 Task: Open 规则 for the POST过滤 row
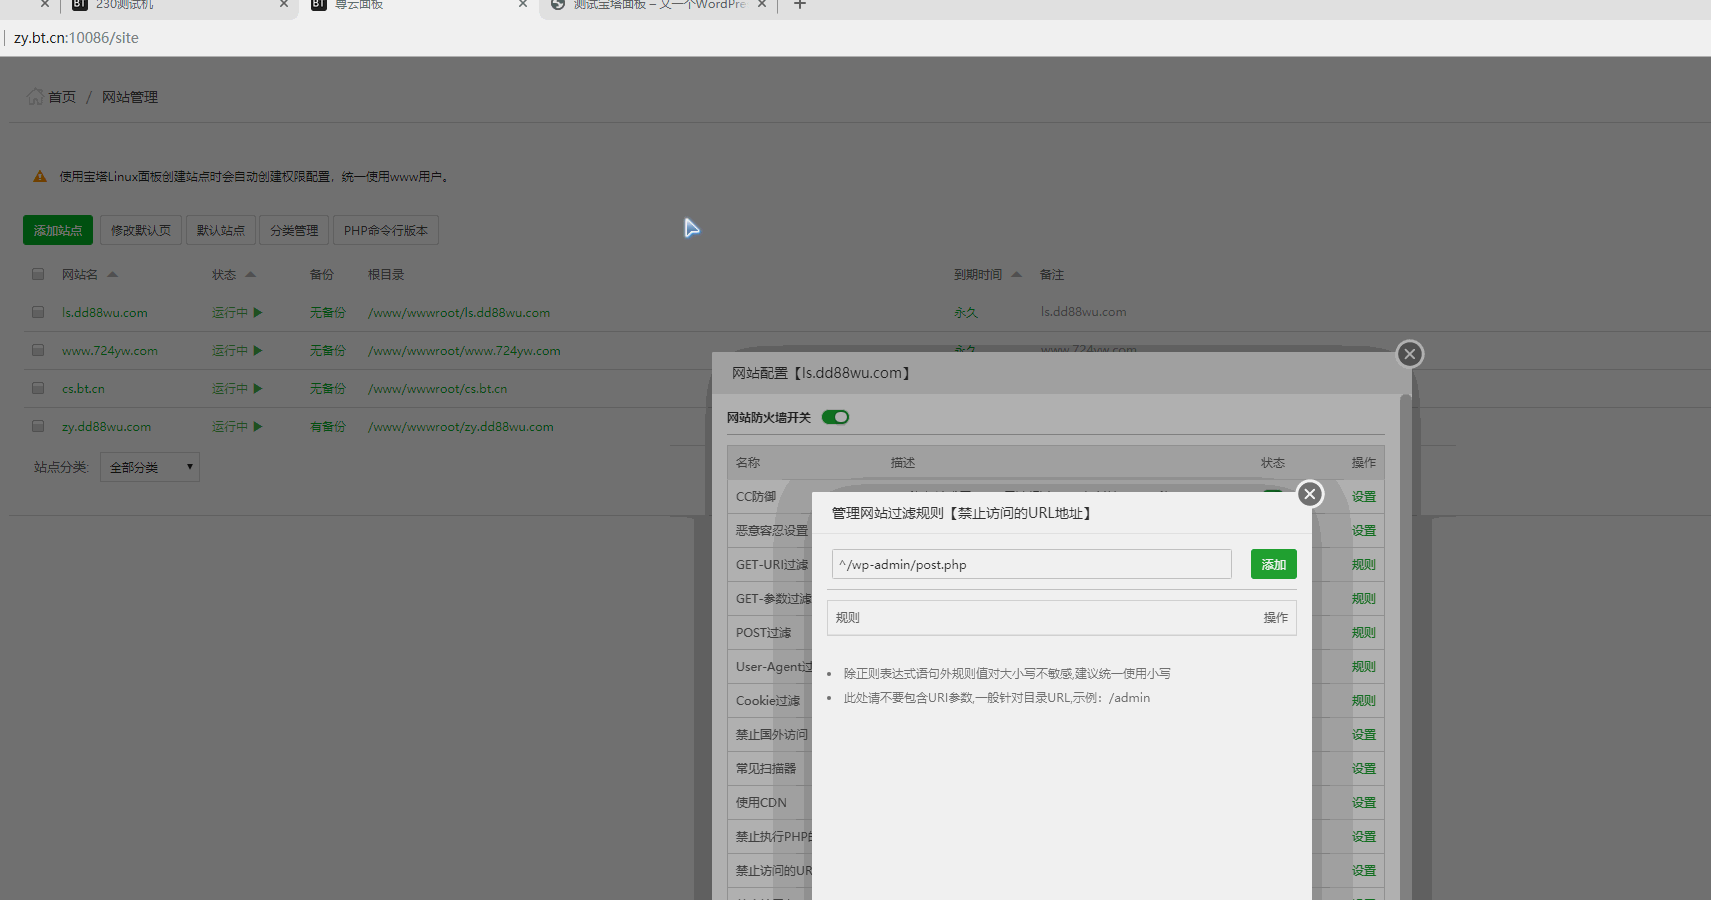pos(1364,633)
